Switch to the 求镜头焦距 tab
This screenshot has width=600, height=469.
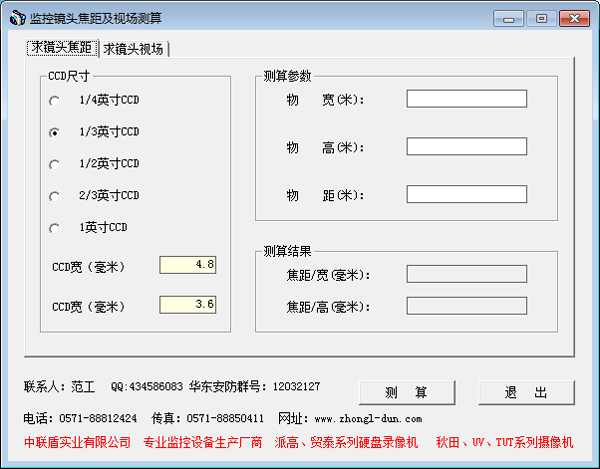point(62,48)
